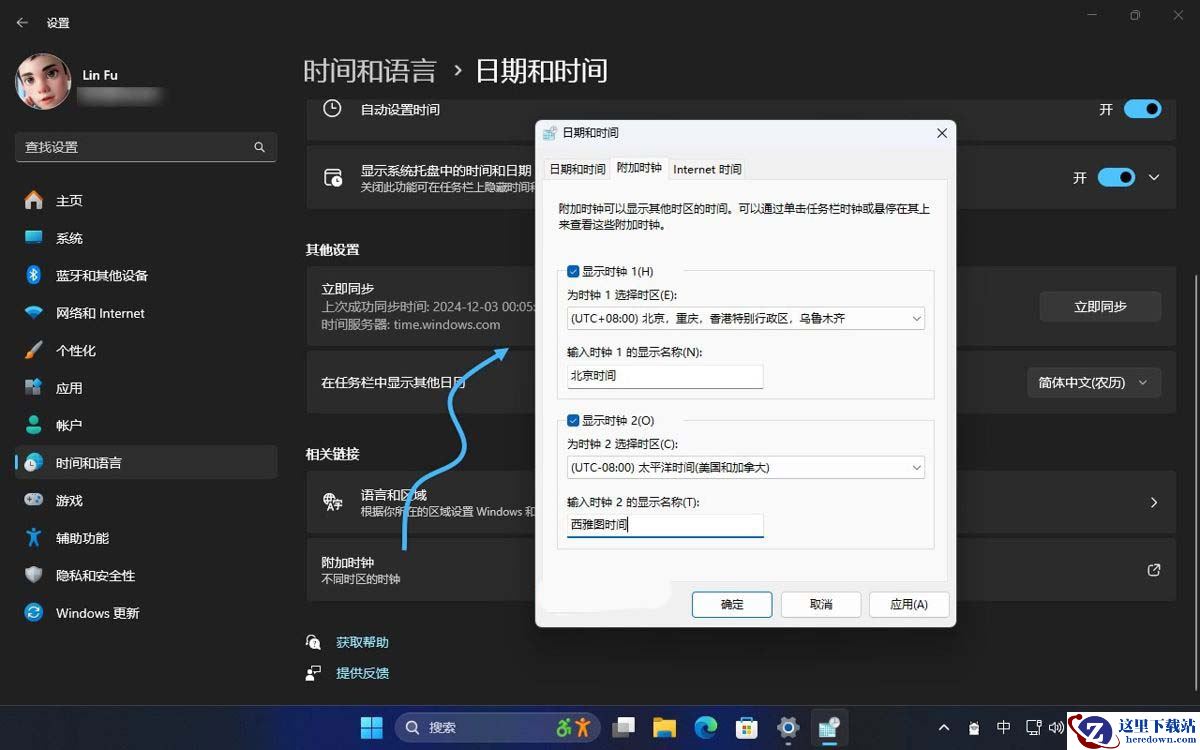
Task: Uncheck the 显示时钟 2 checkbox
Action: pos(573,421)
